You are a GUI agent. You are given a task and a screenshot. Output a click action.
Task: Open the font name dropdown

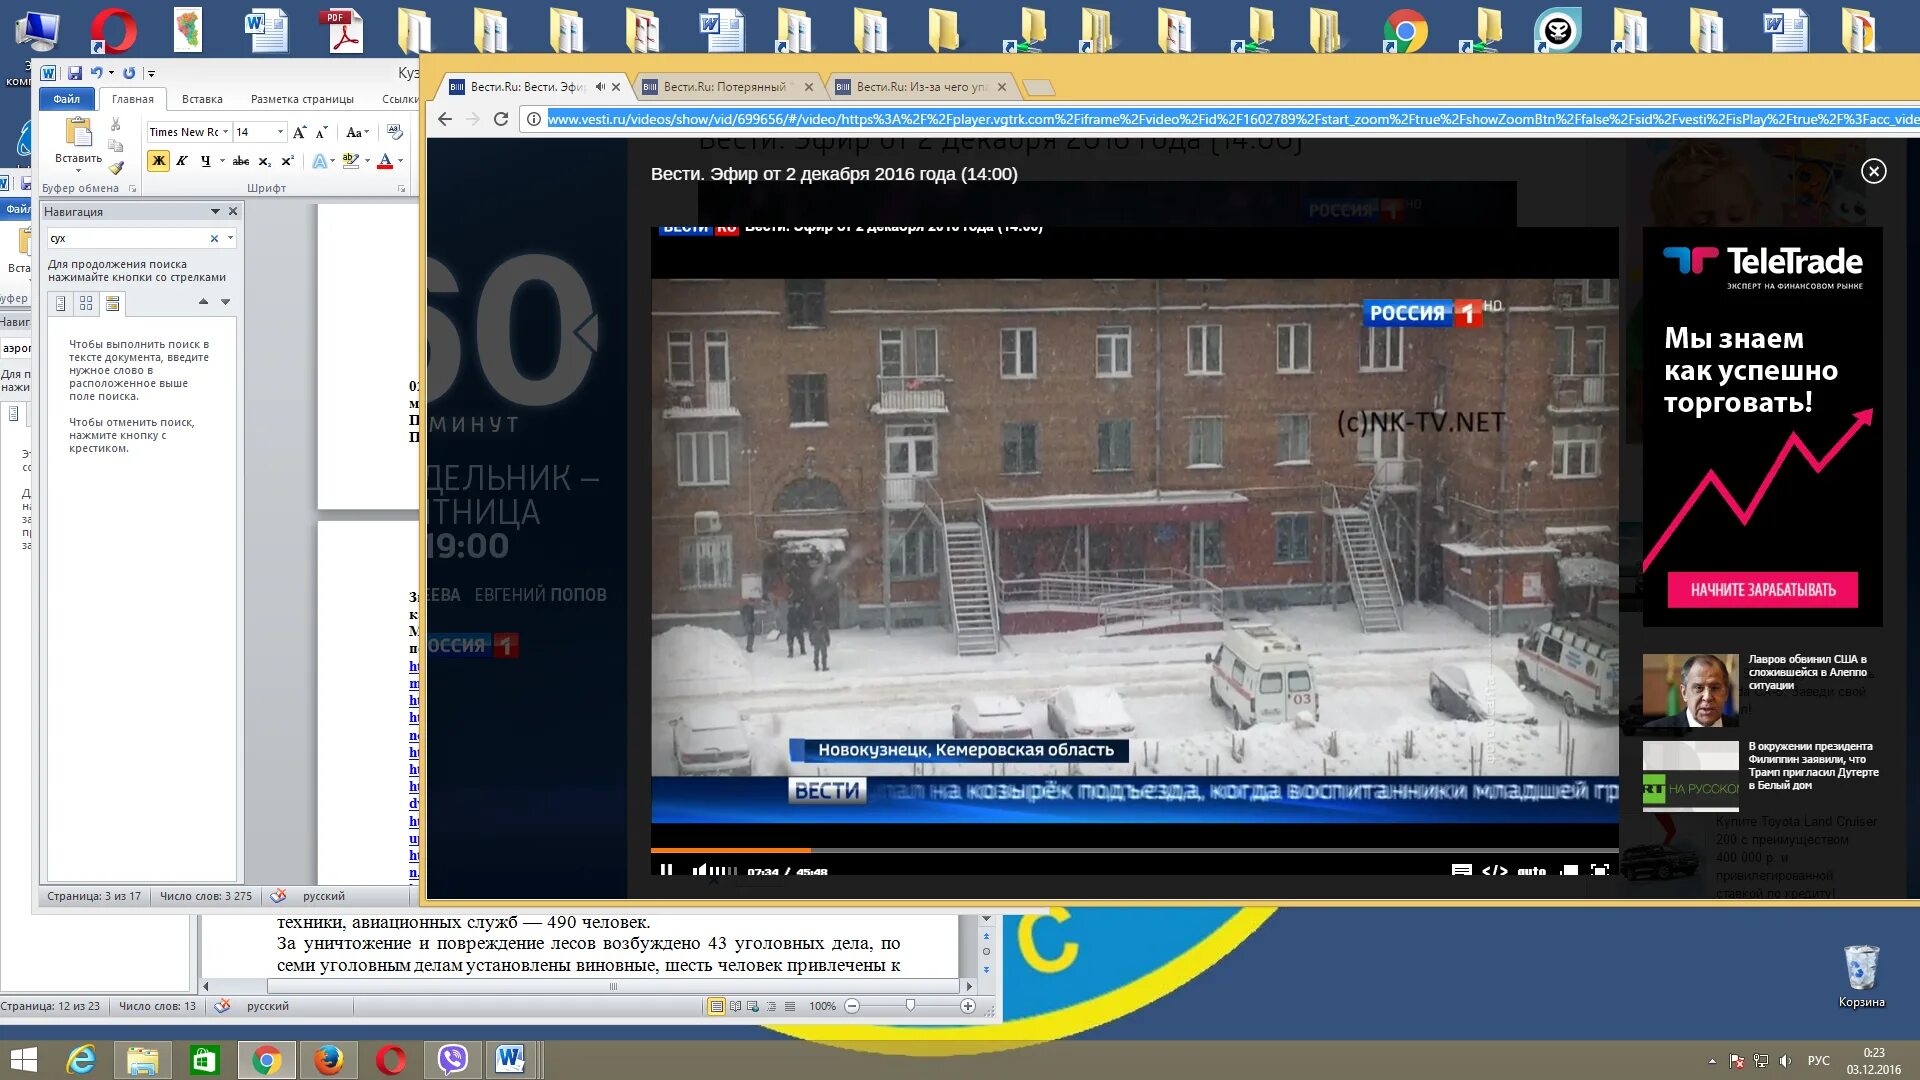click(225, 132)
